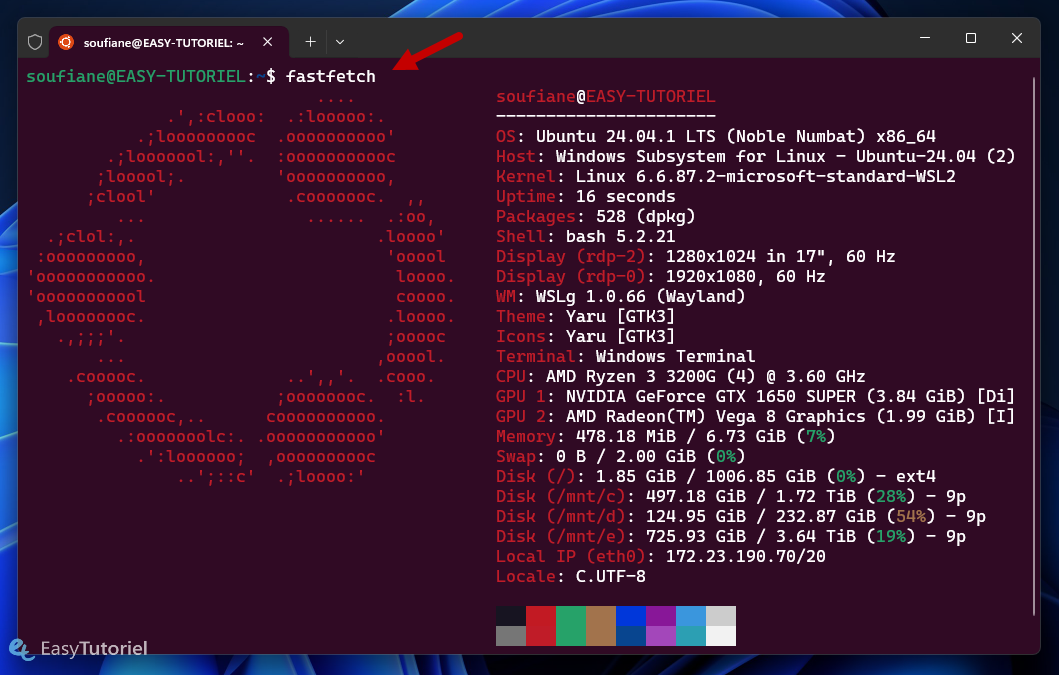The image size is (1059, 675).
Task: Click the Ubuntu icon on the terminal tab
Action: pos(66,41)
